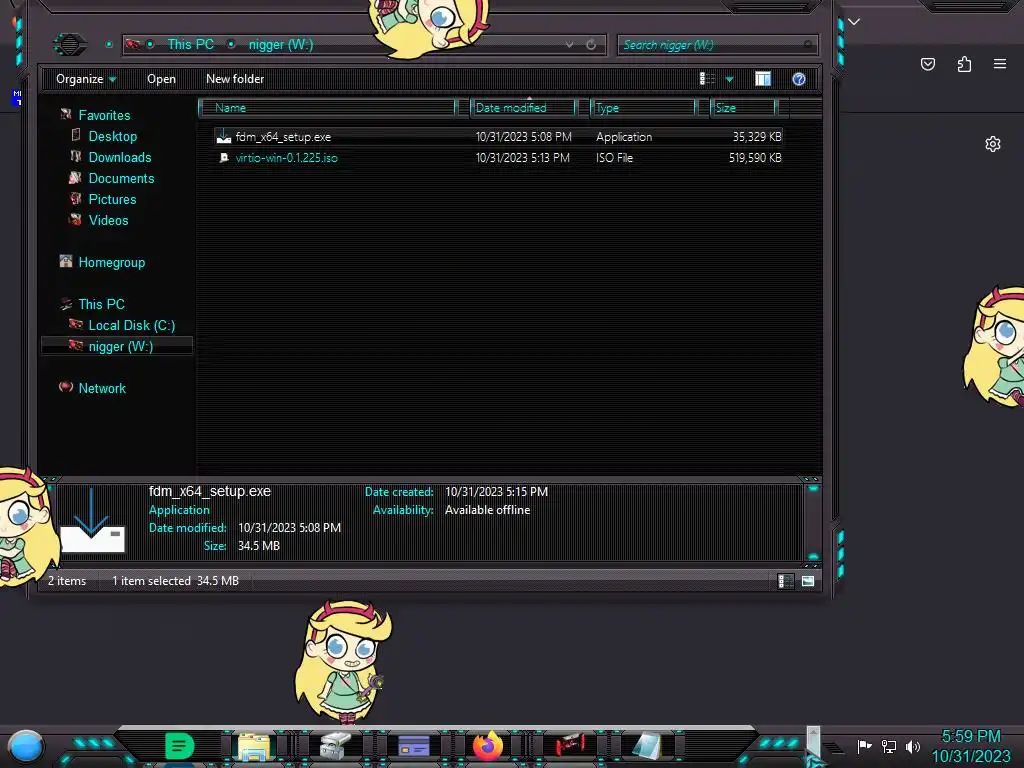
Task: Click the drive icon in the address bar
Action: [133, 44]
